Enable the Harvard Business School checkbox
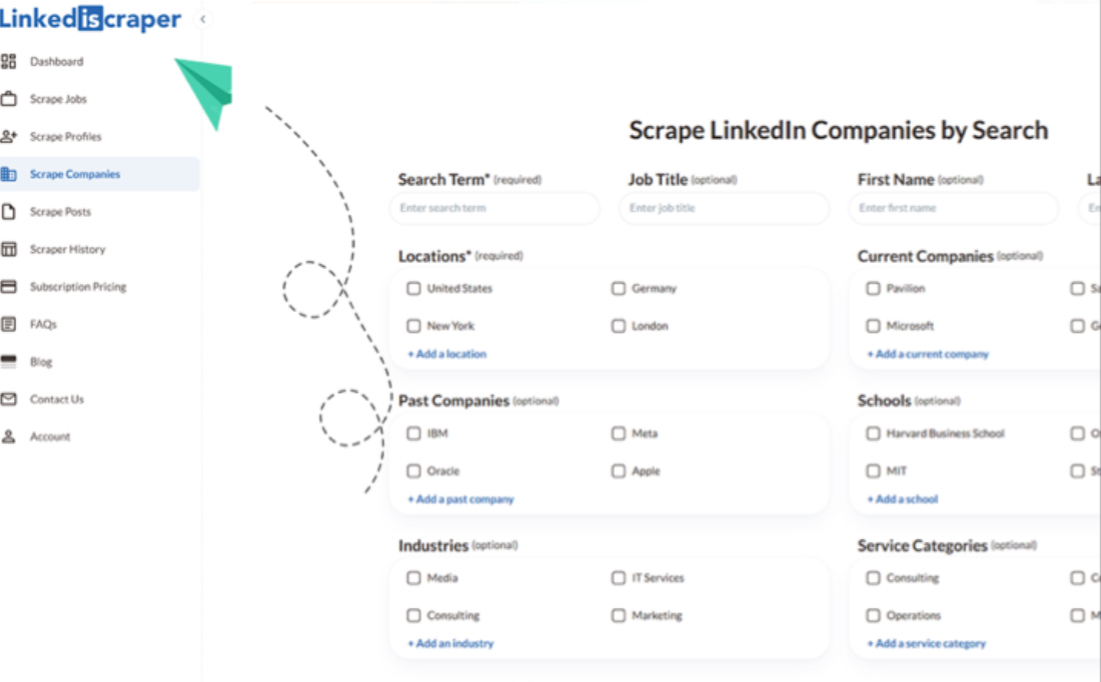 point(873,434)
